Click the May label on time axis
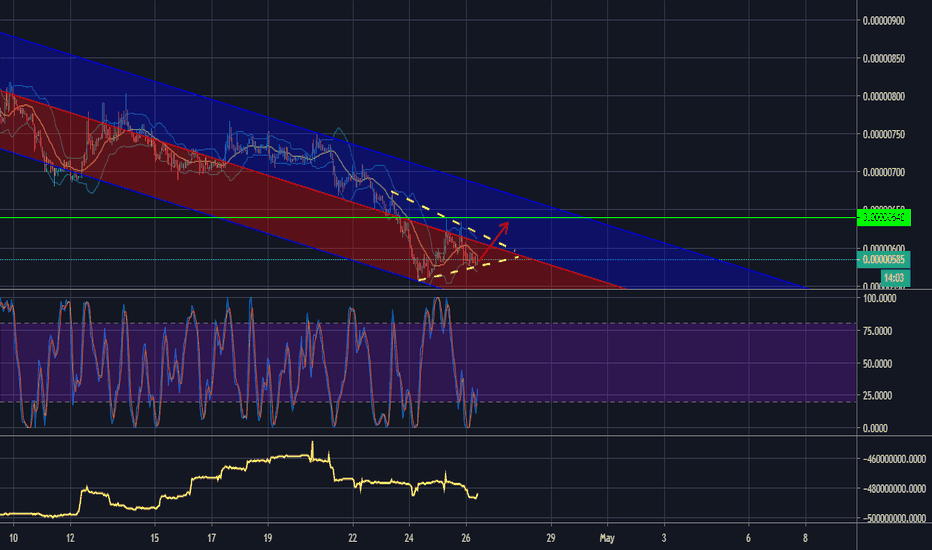The width and height of the screenshot is (932, 550). coord(607,538)
